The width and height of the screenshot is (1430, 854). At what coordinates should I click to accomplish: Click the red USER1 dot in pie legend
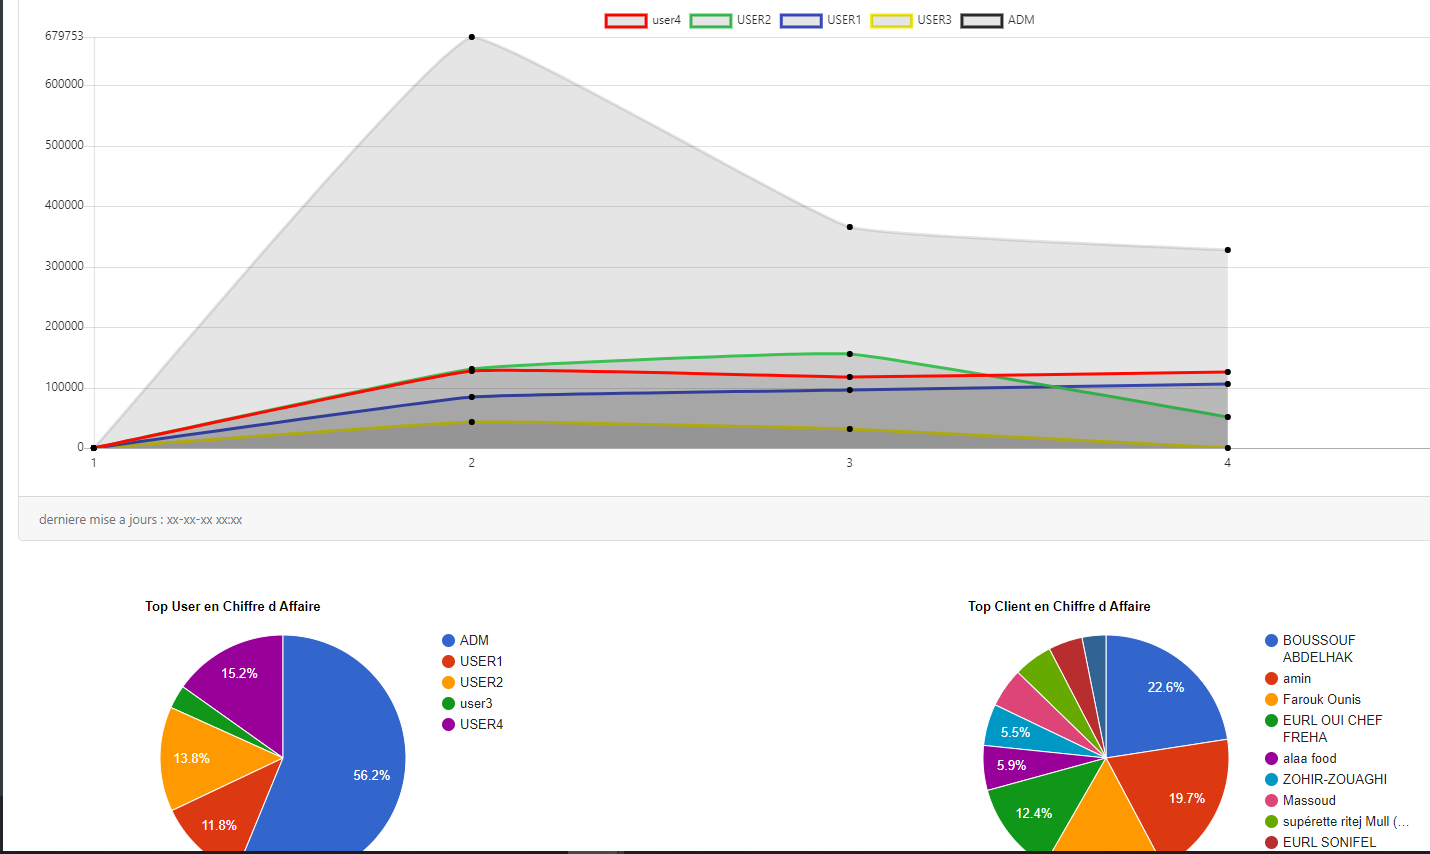click(x=449, y=662)
